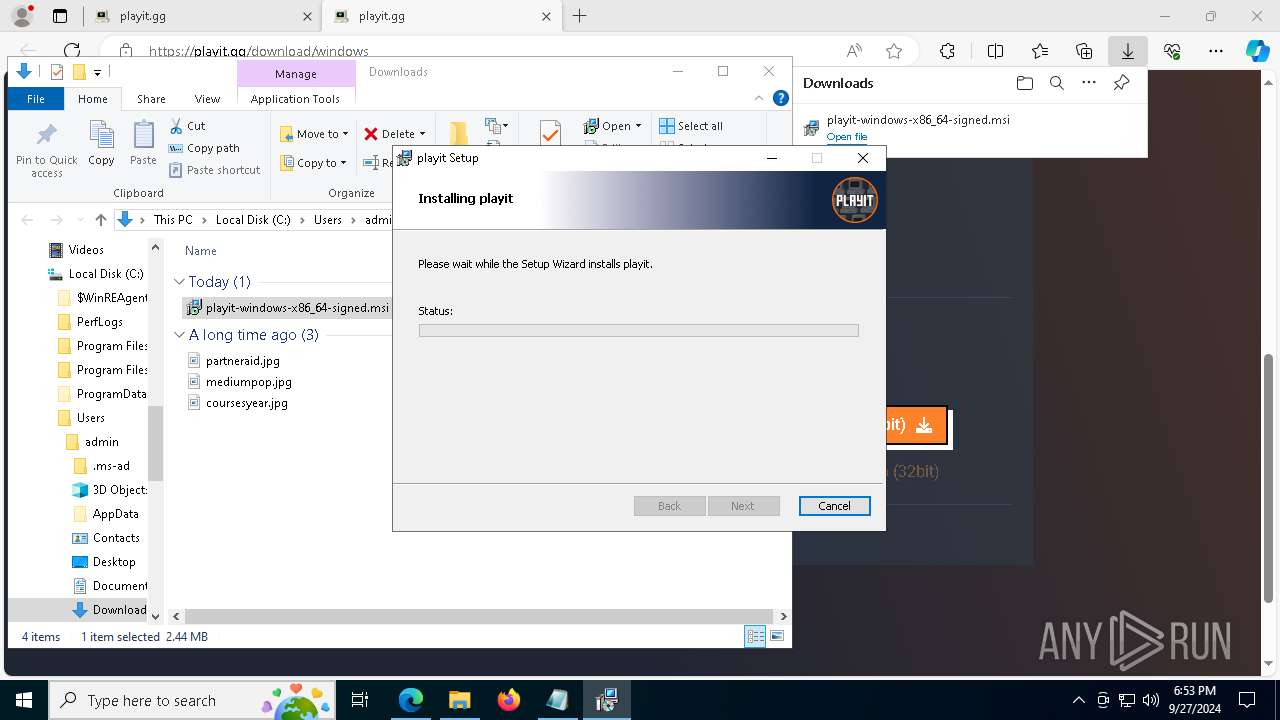Screen dimensions: 1280x720
Task: Select mediumpop.jpg file
Action: 248,382
